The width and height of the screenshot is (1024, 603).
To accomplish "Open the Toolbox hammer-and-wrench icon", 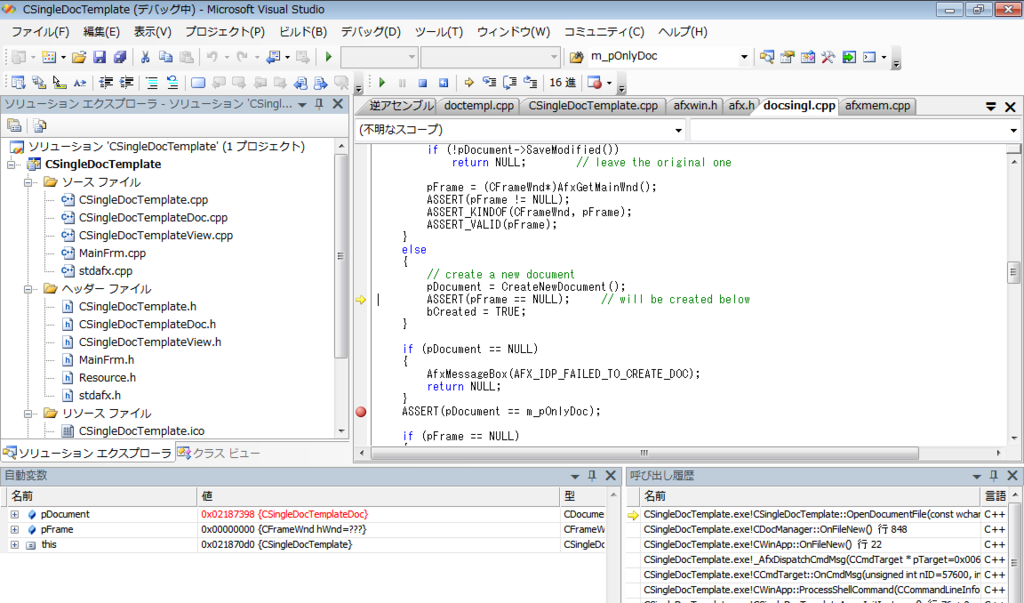I will (x=828, y=57).
